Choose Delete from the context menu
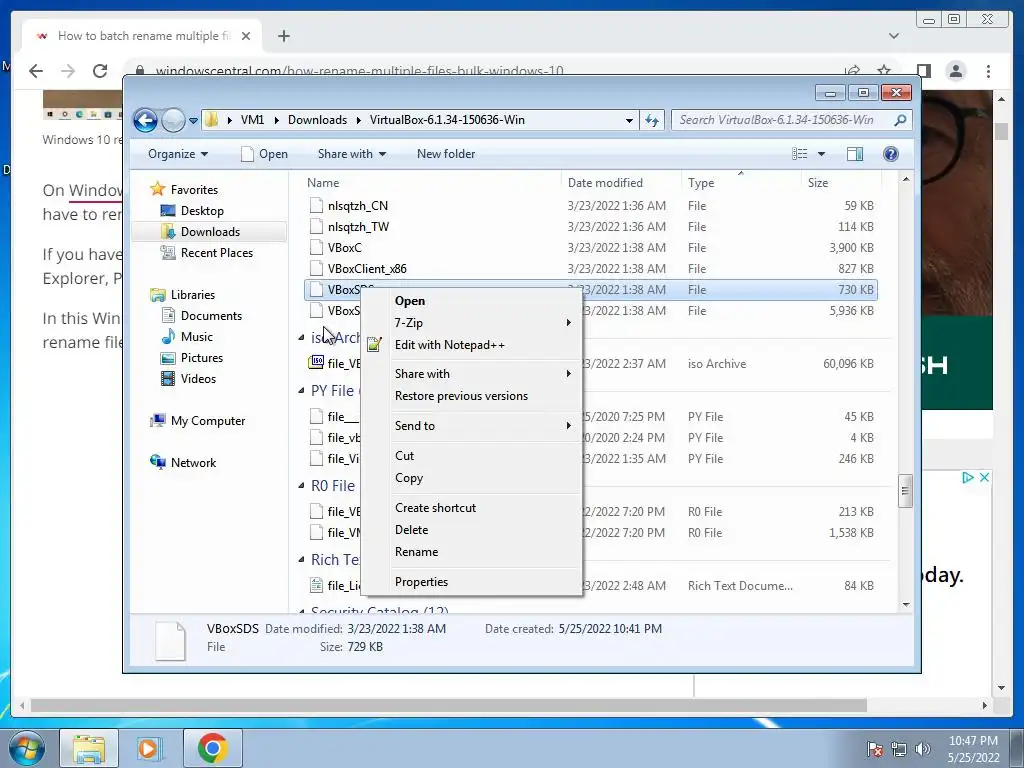This screenshot has height=768, width=1024. pos(471,530)
